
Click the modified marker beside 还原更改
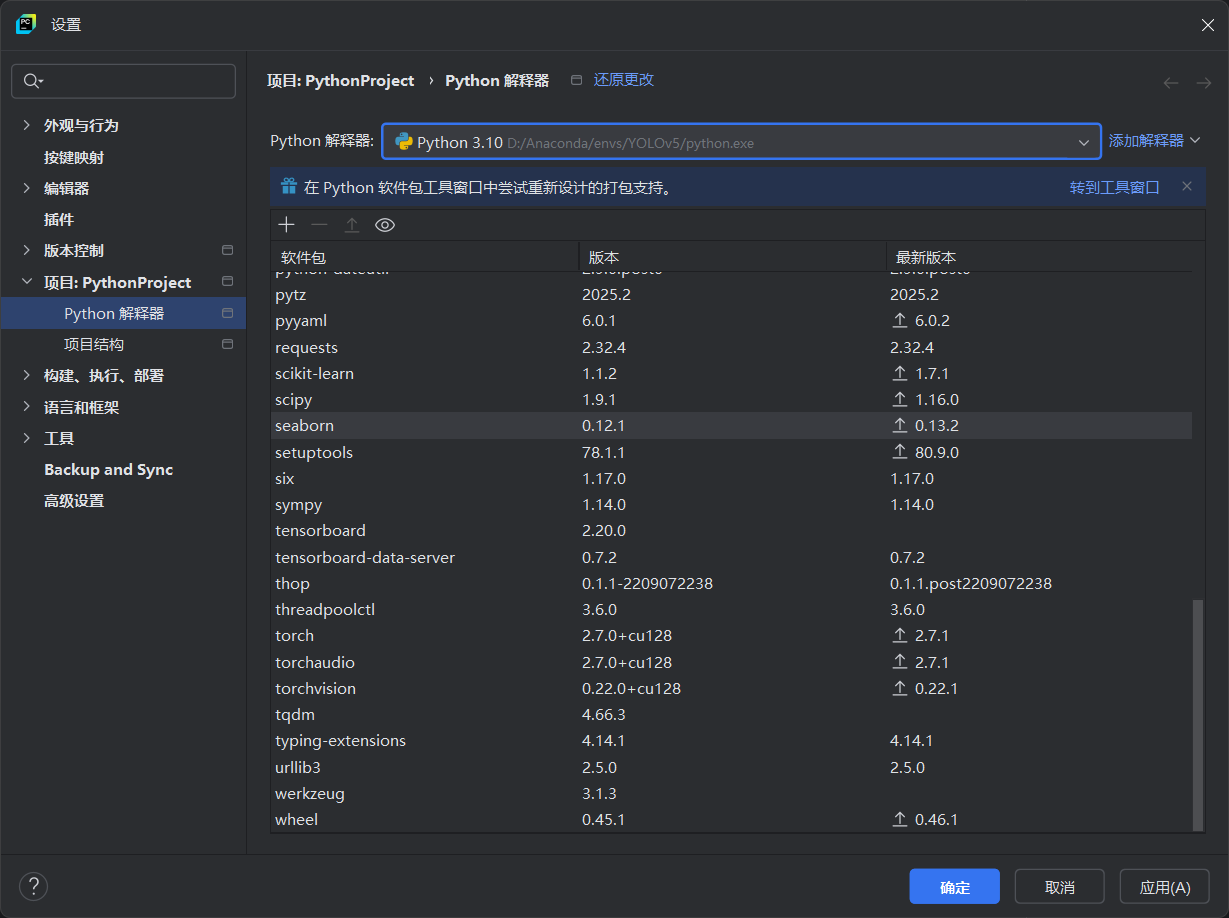576,80
